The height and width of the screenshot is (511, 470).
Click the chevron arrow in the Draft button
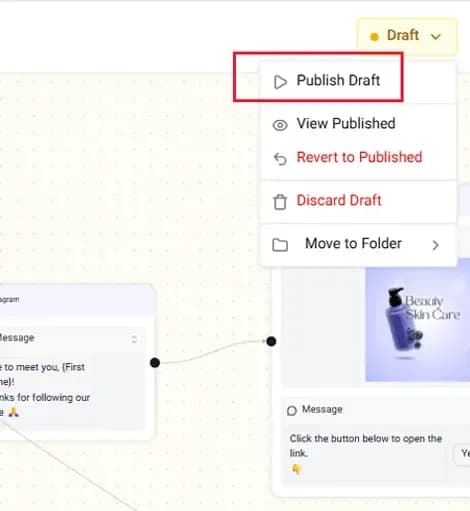coord(436,36)
